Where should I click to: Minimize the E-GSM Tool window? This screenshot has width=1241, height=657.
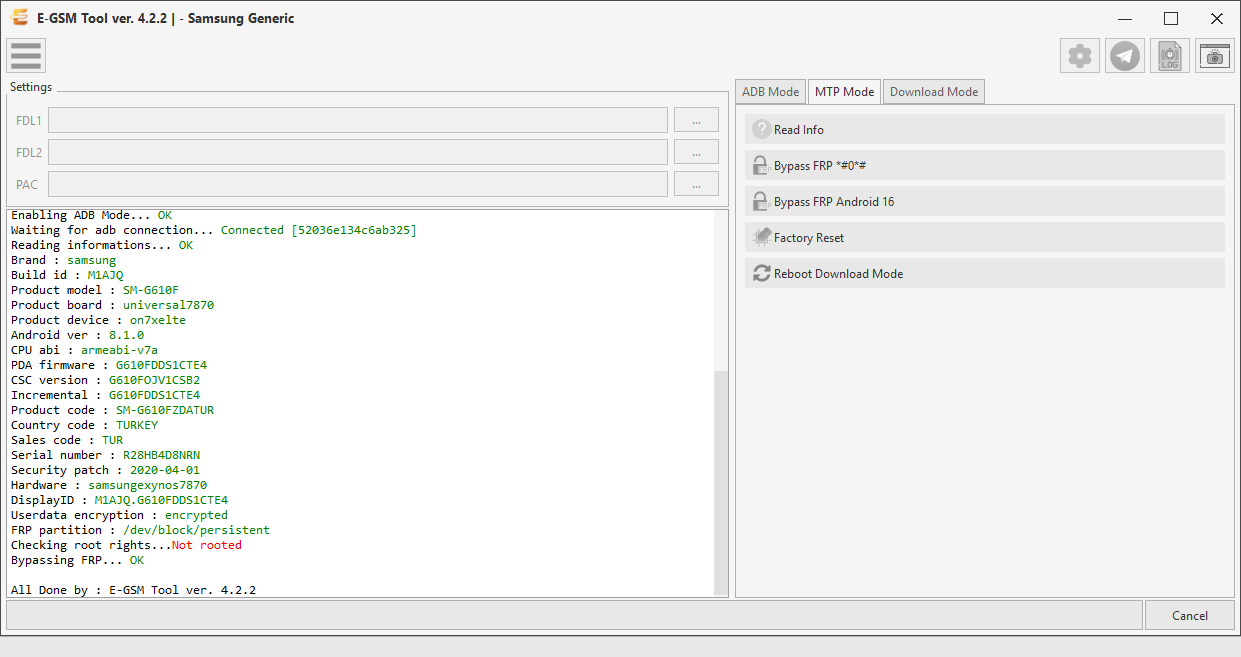click(x=1125, y=18)
